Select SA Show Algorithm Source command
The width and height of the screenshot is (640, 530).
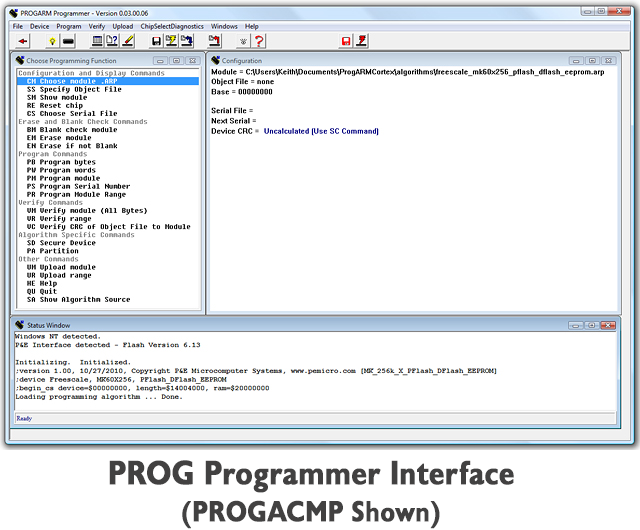(78, 299)
